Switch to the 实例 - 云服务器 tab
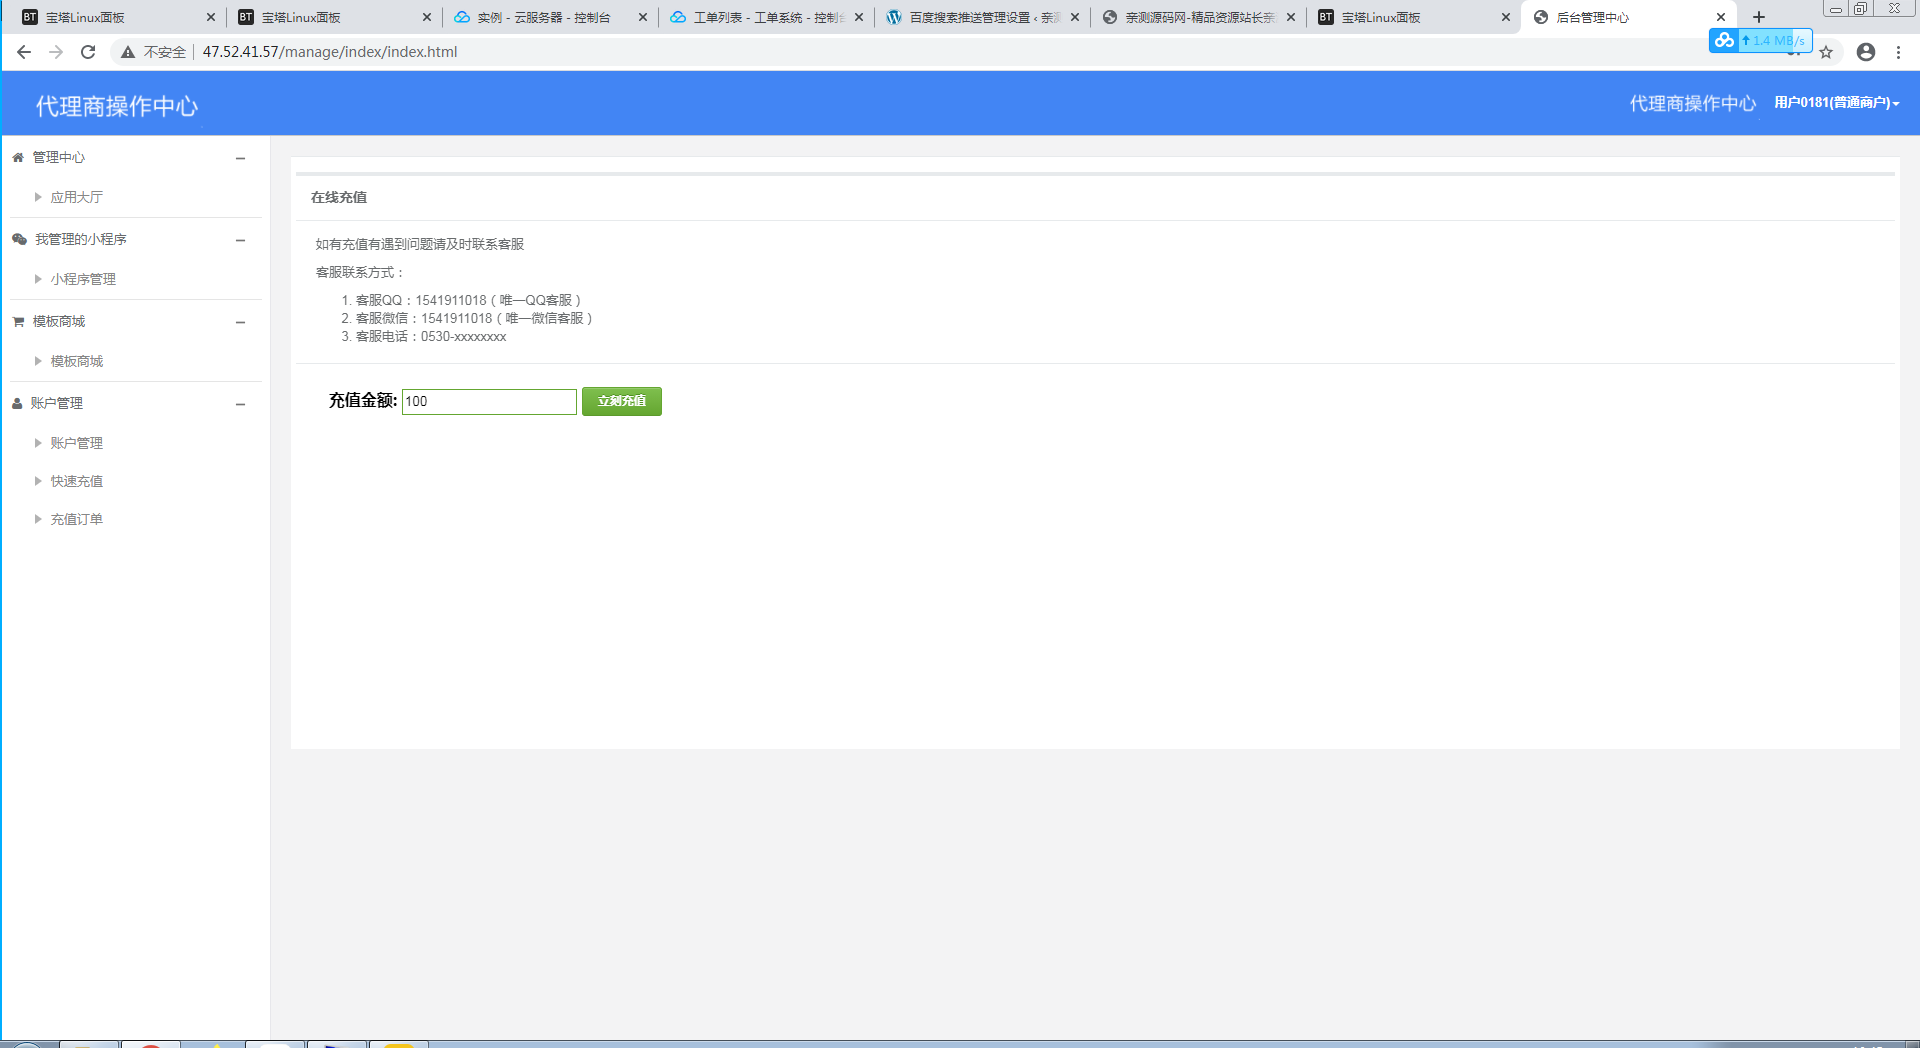 [550, 17]
